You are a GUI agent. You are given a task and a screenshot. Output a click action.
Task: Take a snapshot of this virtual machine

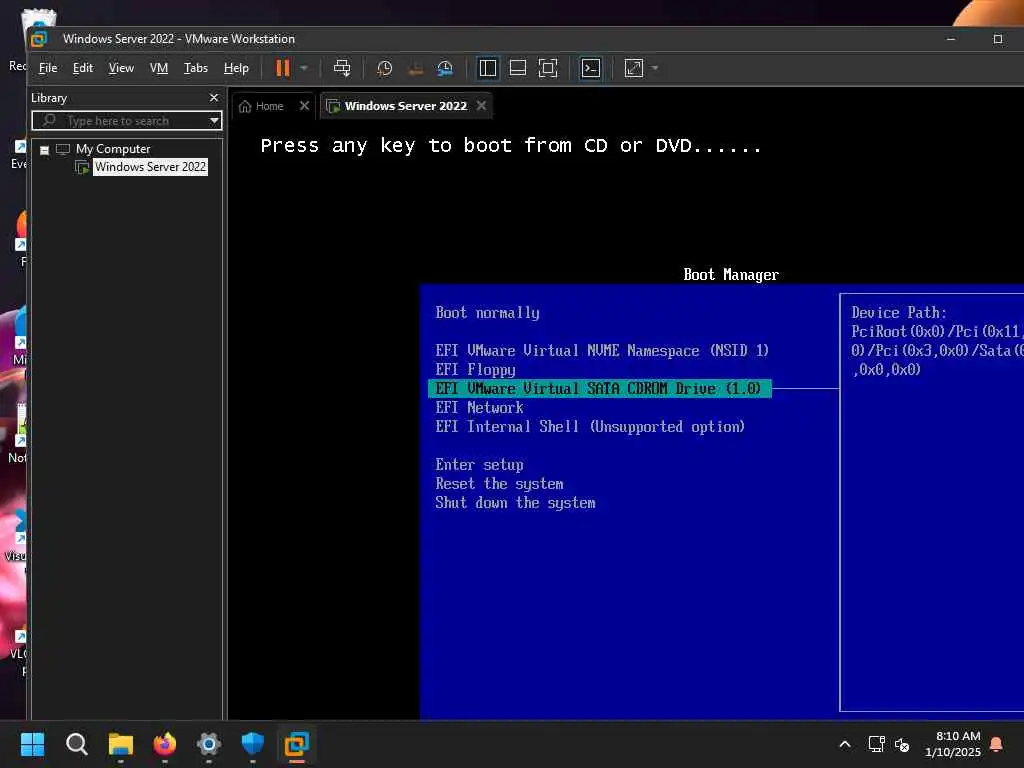[385, 68]
